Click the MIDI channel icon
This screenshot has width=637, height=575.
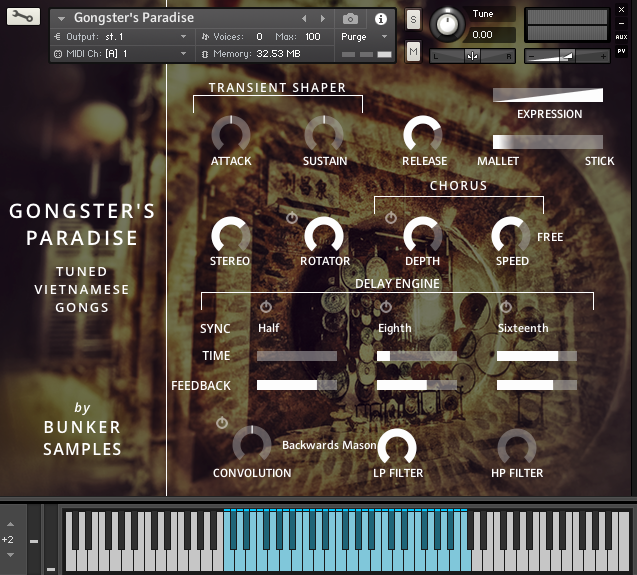click(58, 54)
